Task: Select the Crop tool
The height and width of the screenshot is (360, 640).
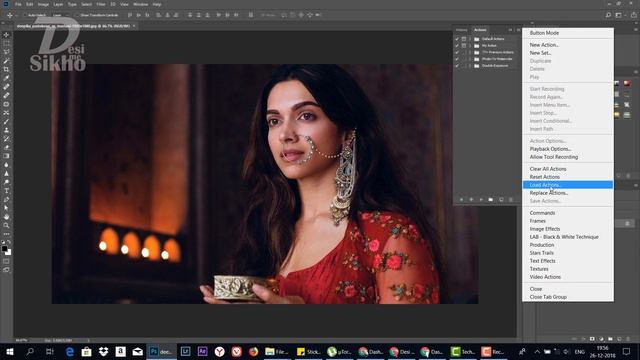Action: pos(6,69)
